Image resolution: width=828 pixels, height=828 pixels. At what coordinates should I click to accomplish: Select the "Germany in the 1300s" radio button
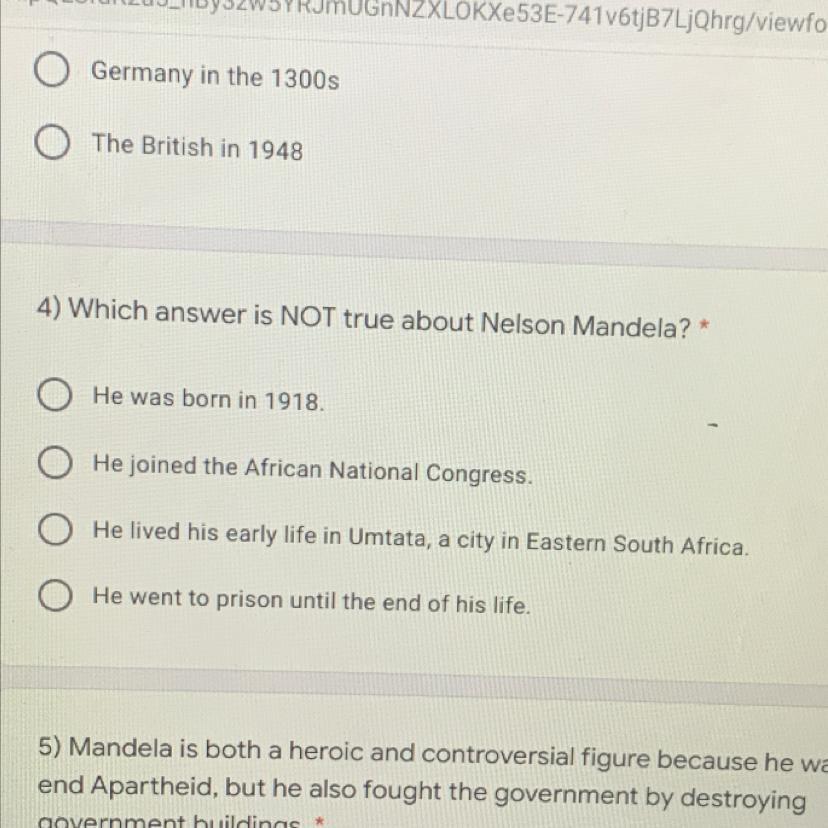click(51, 70)
